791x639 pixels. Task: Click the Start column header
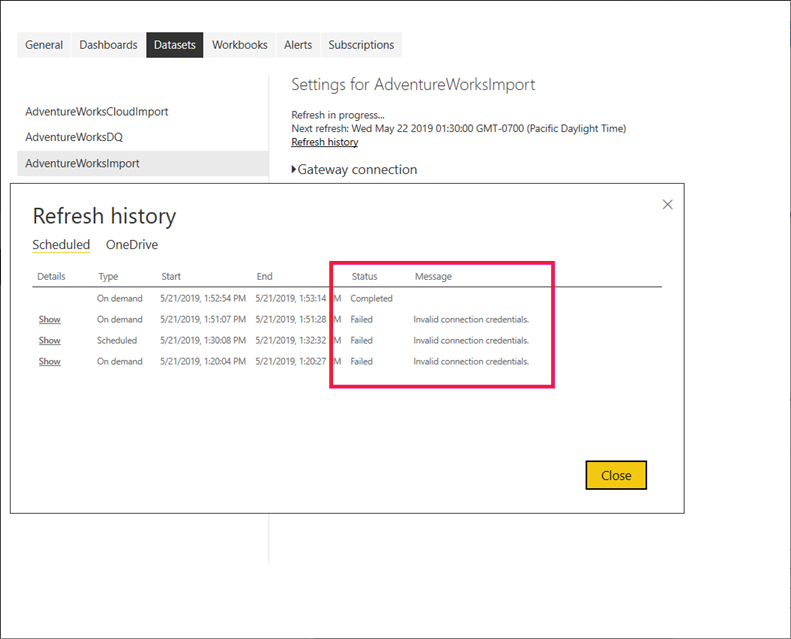click(x=171, y=277)
